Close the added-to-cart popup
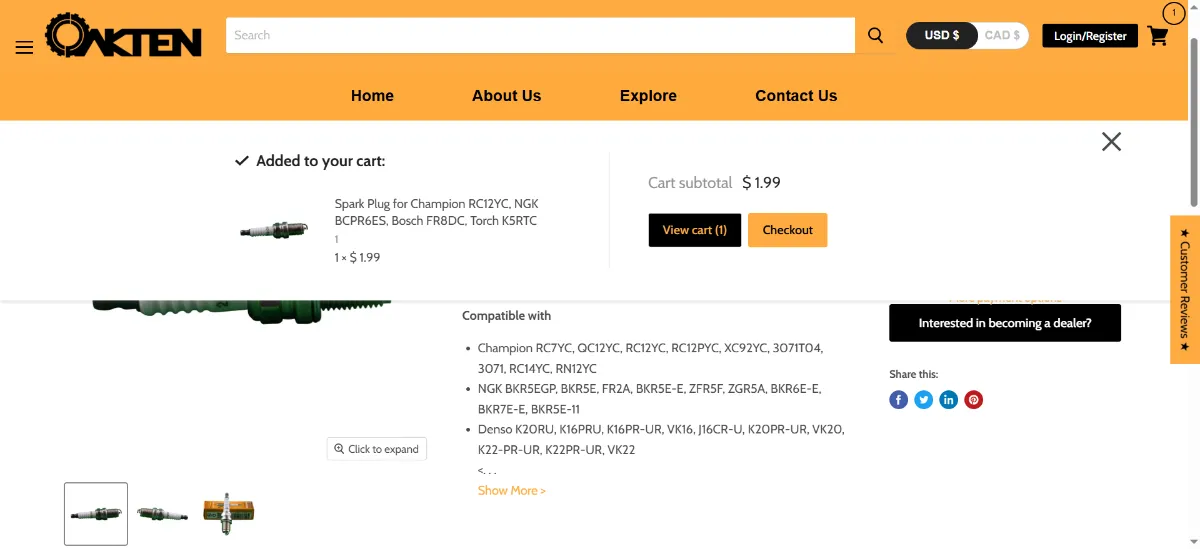Image resolution: width=1200 pixels, height=549 pixels. pyautogui.click(x=1111, y=142)
